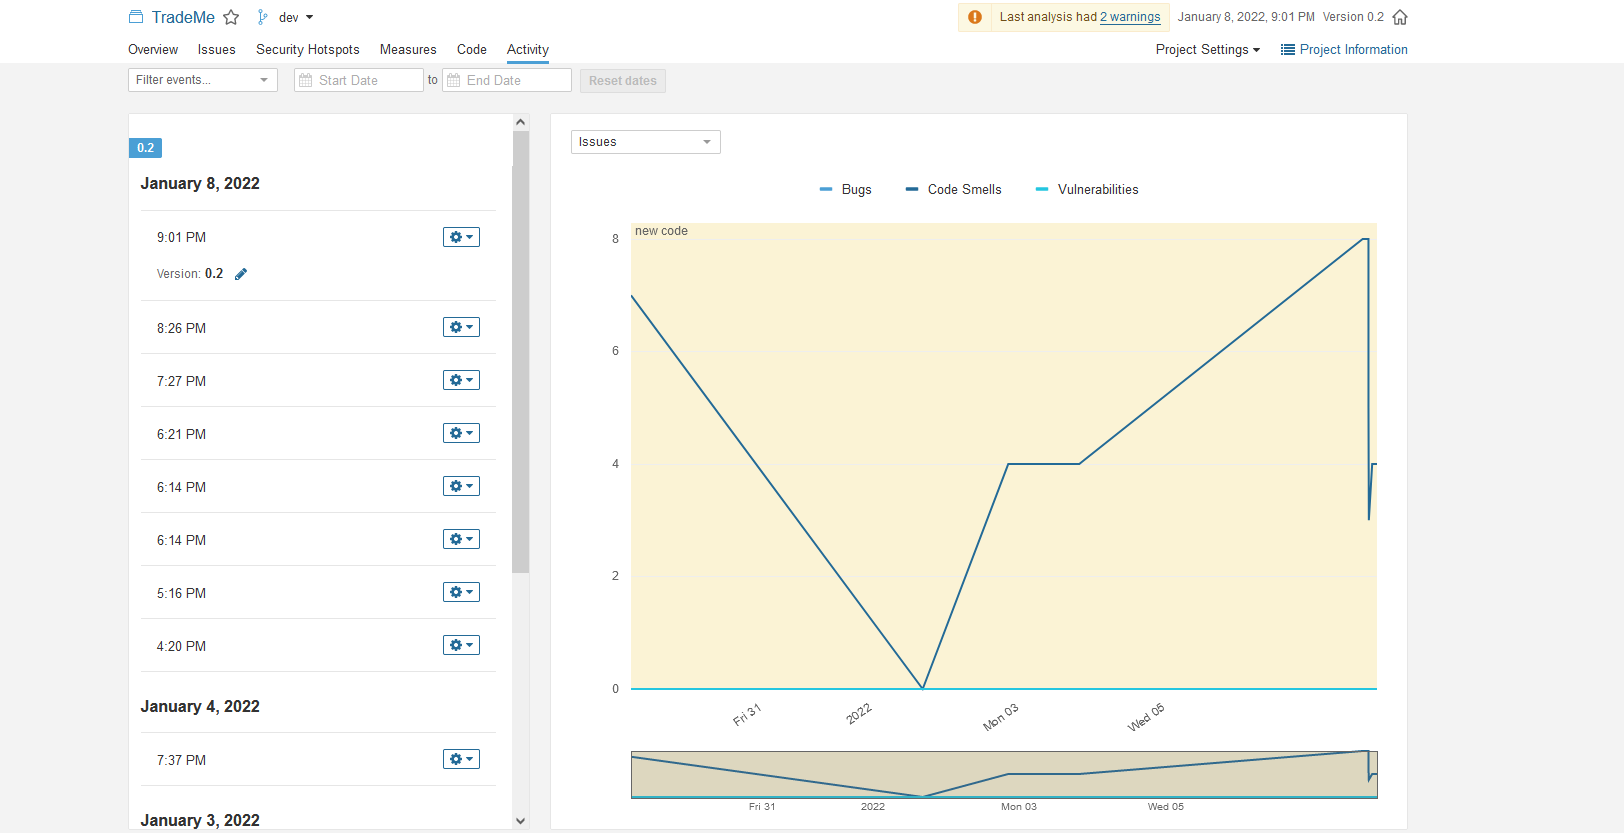The image size is (1624, 833).
Task: Open the Security Hotspots tab
Action: tap(308, 49)
